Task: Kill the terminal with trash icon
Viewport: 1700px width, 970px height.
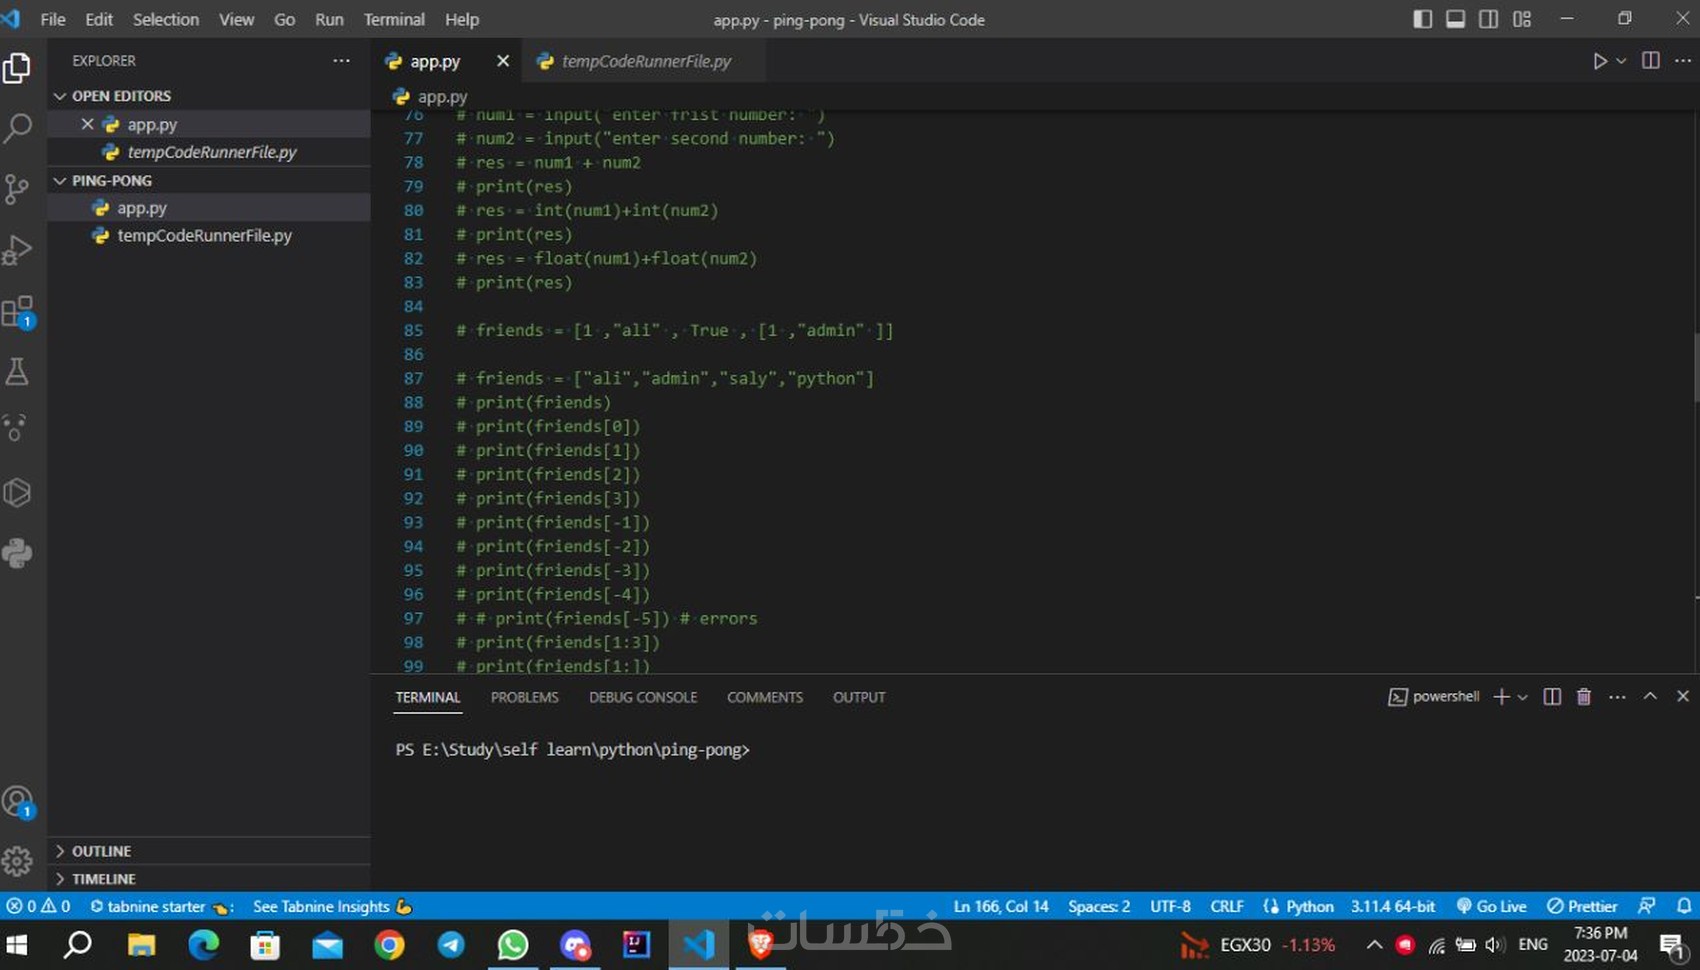Action: (x=1584, y=697)
